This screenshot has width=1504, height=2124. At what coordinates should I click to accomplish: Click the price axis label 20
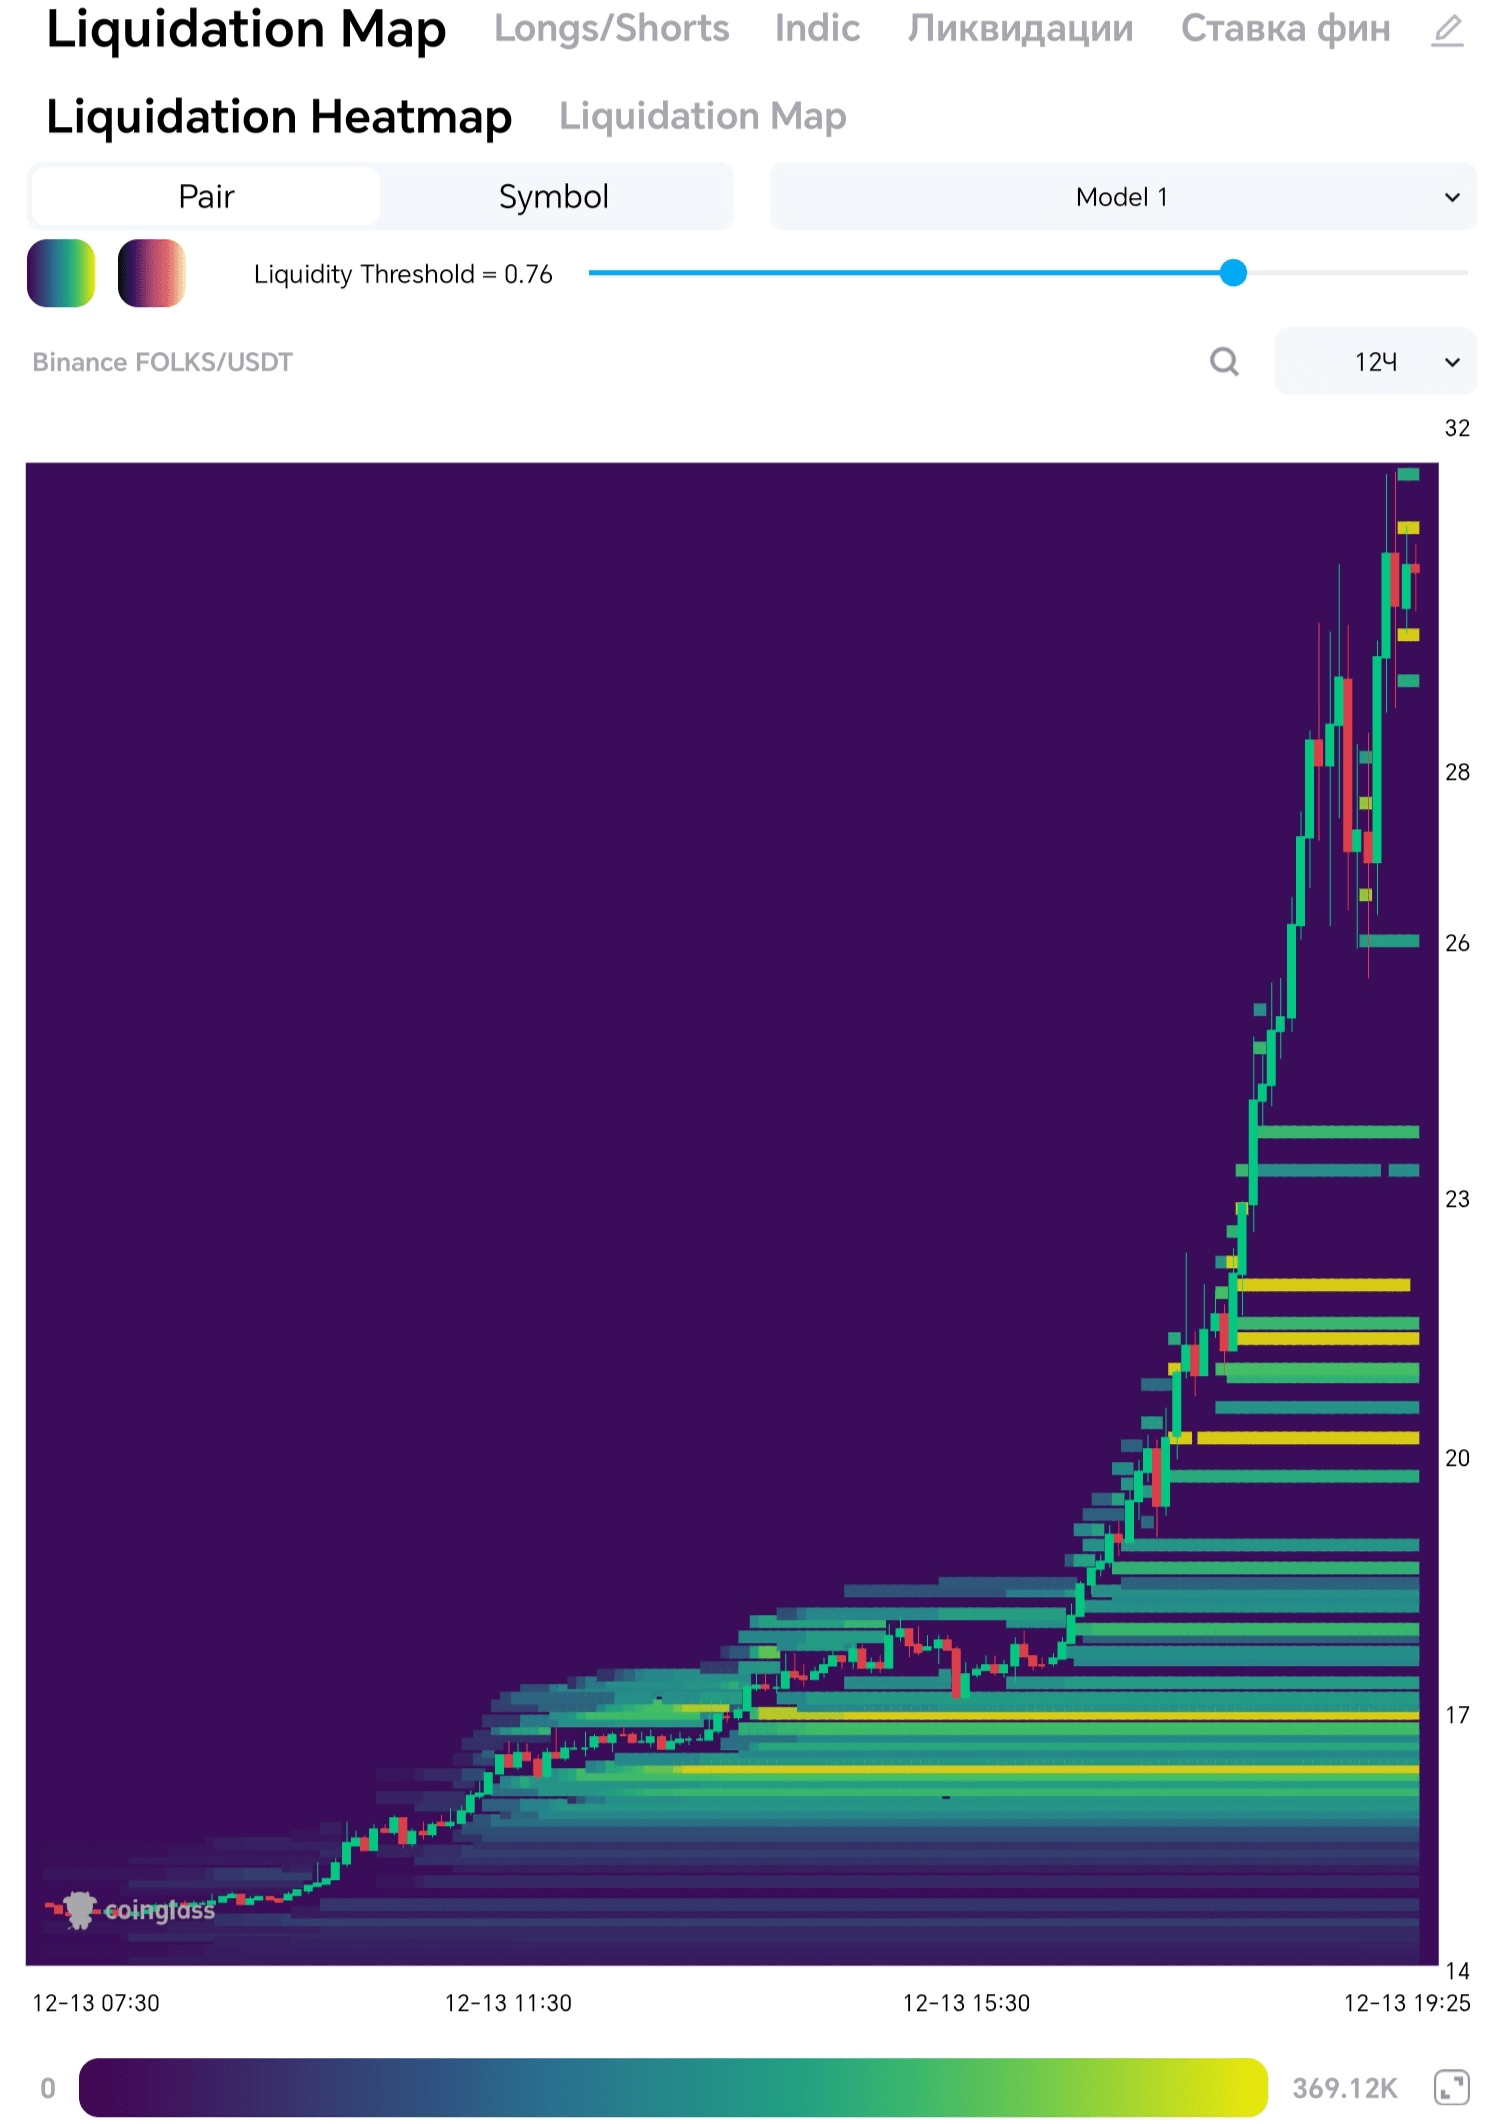coord(1457,1458)
